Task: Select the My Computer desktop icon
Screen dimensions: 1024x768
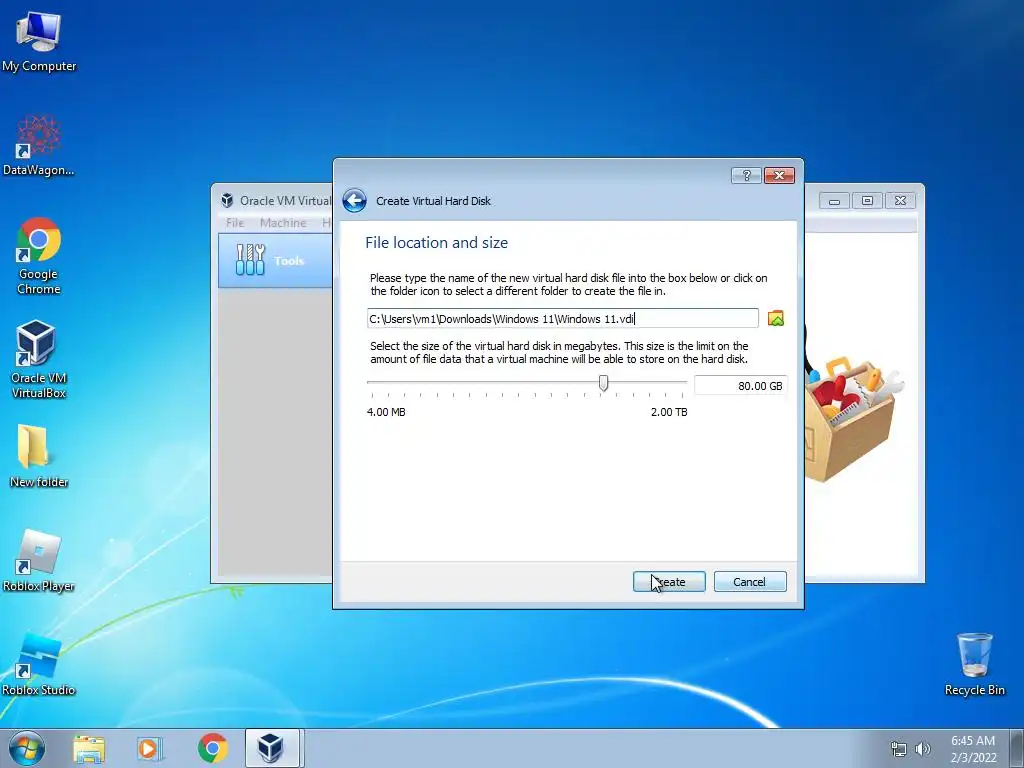Action: click(39, 41)
